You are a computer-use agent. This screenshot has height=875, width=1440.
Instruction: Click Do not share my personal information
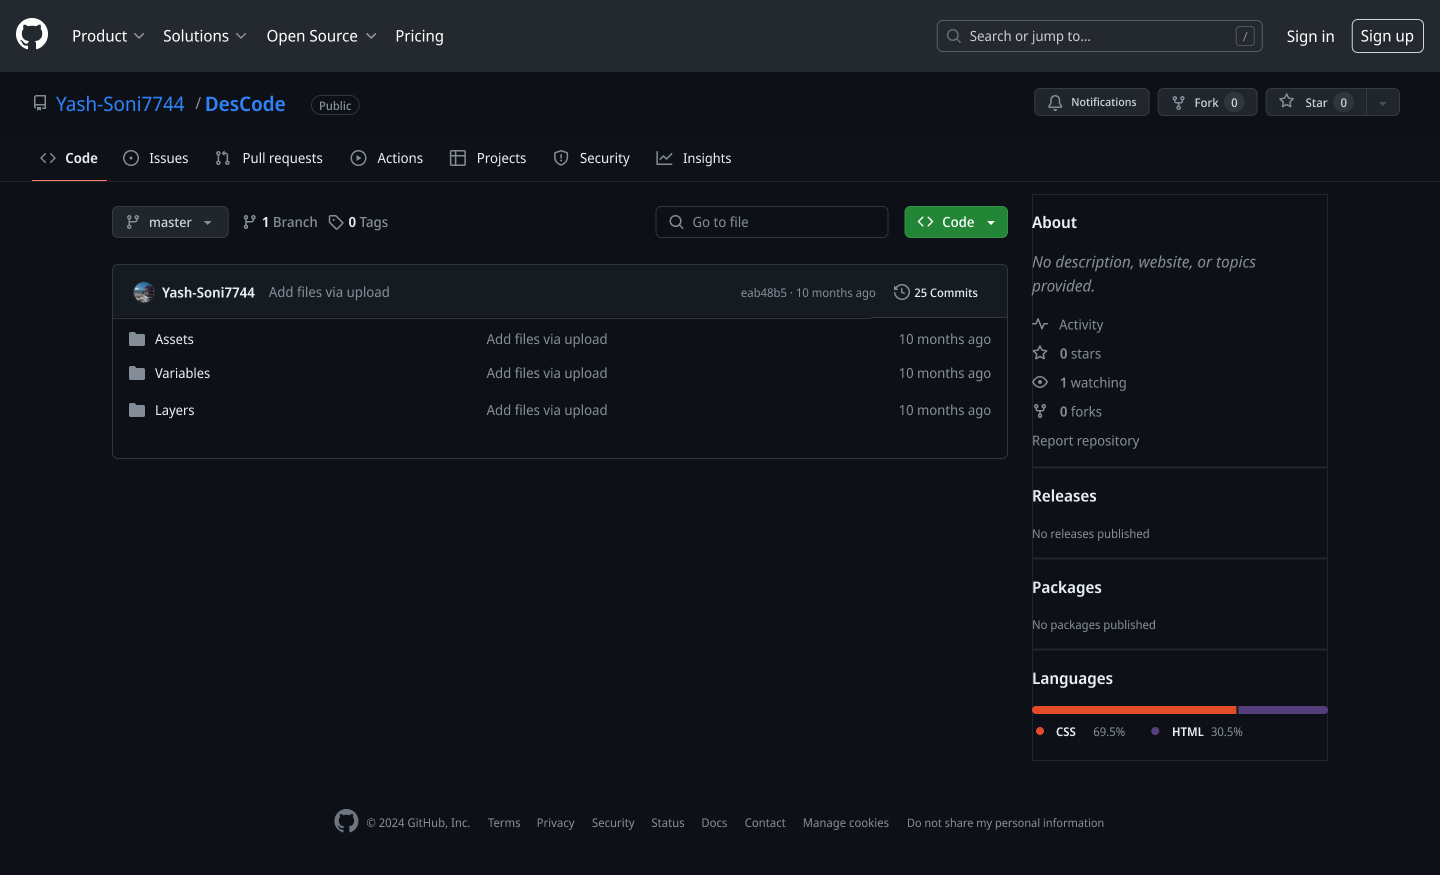pos(1005,823)
